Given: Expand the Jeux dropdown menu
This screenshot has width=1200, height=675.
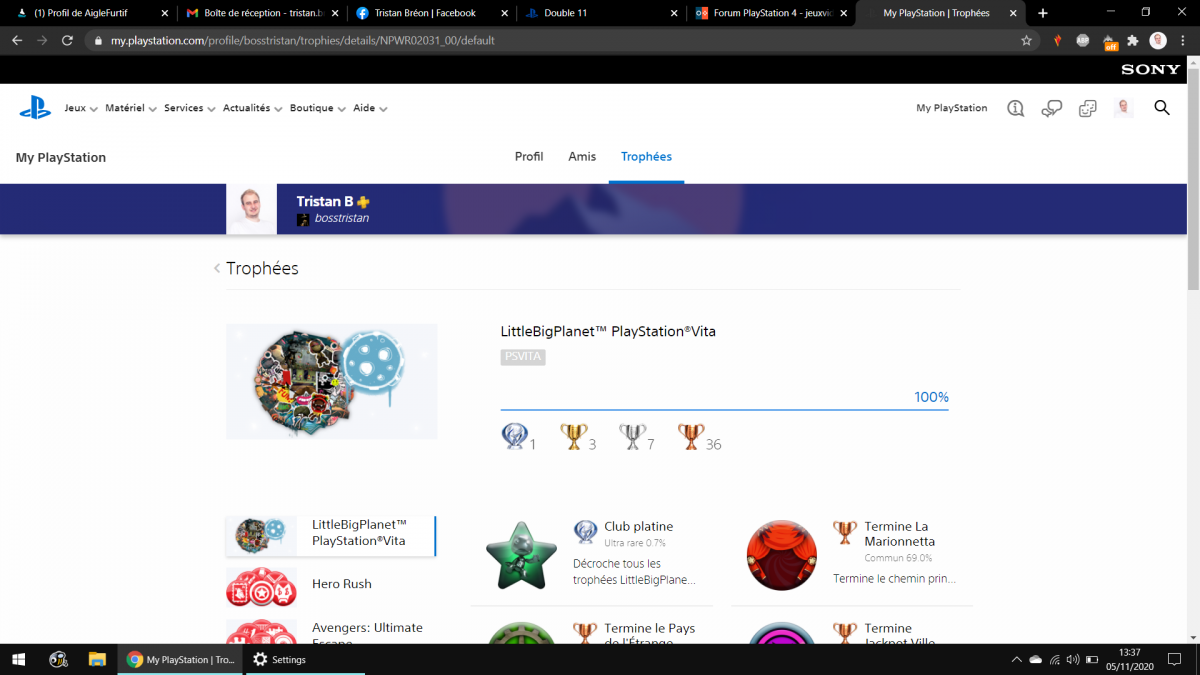Looking at the screenshot, I should [x=81, y=108].
